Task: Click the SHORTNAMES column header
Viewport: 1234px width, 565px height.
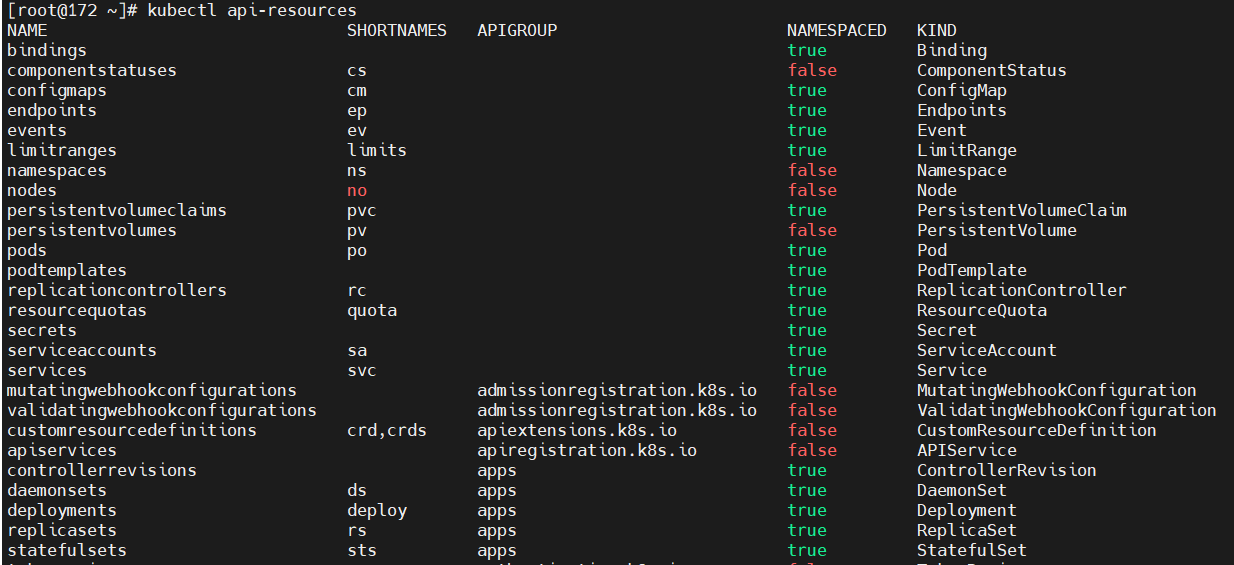Action: pos(396,30)
